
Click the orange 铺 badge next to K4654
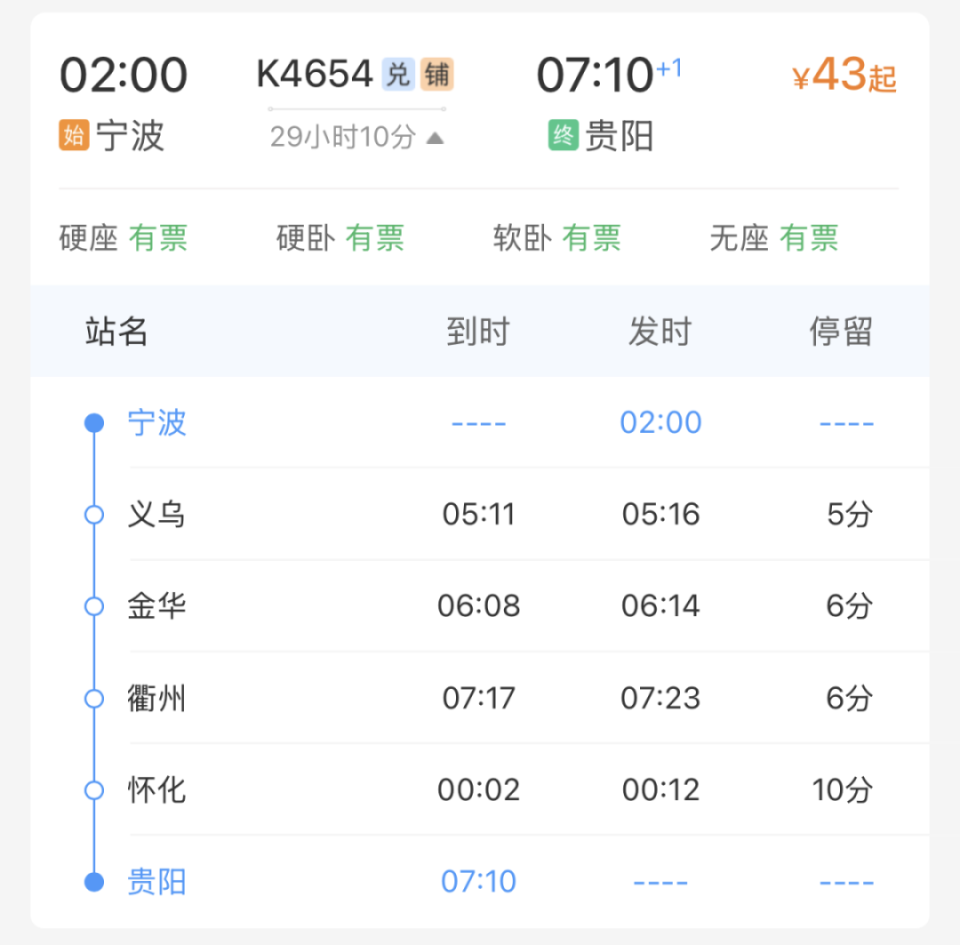(x=437, y=73)
